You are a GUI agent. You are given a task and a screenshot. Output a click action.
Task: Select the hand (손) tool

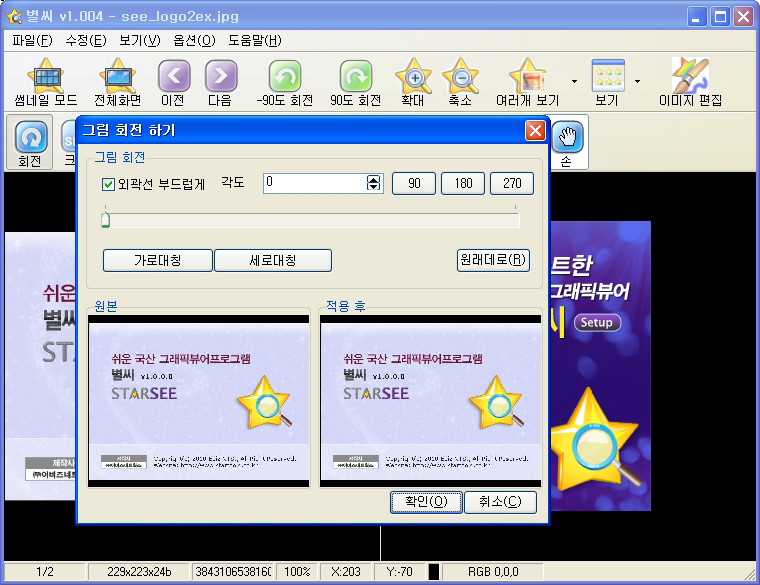[568, 142]
